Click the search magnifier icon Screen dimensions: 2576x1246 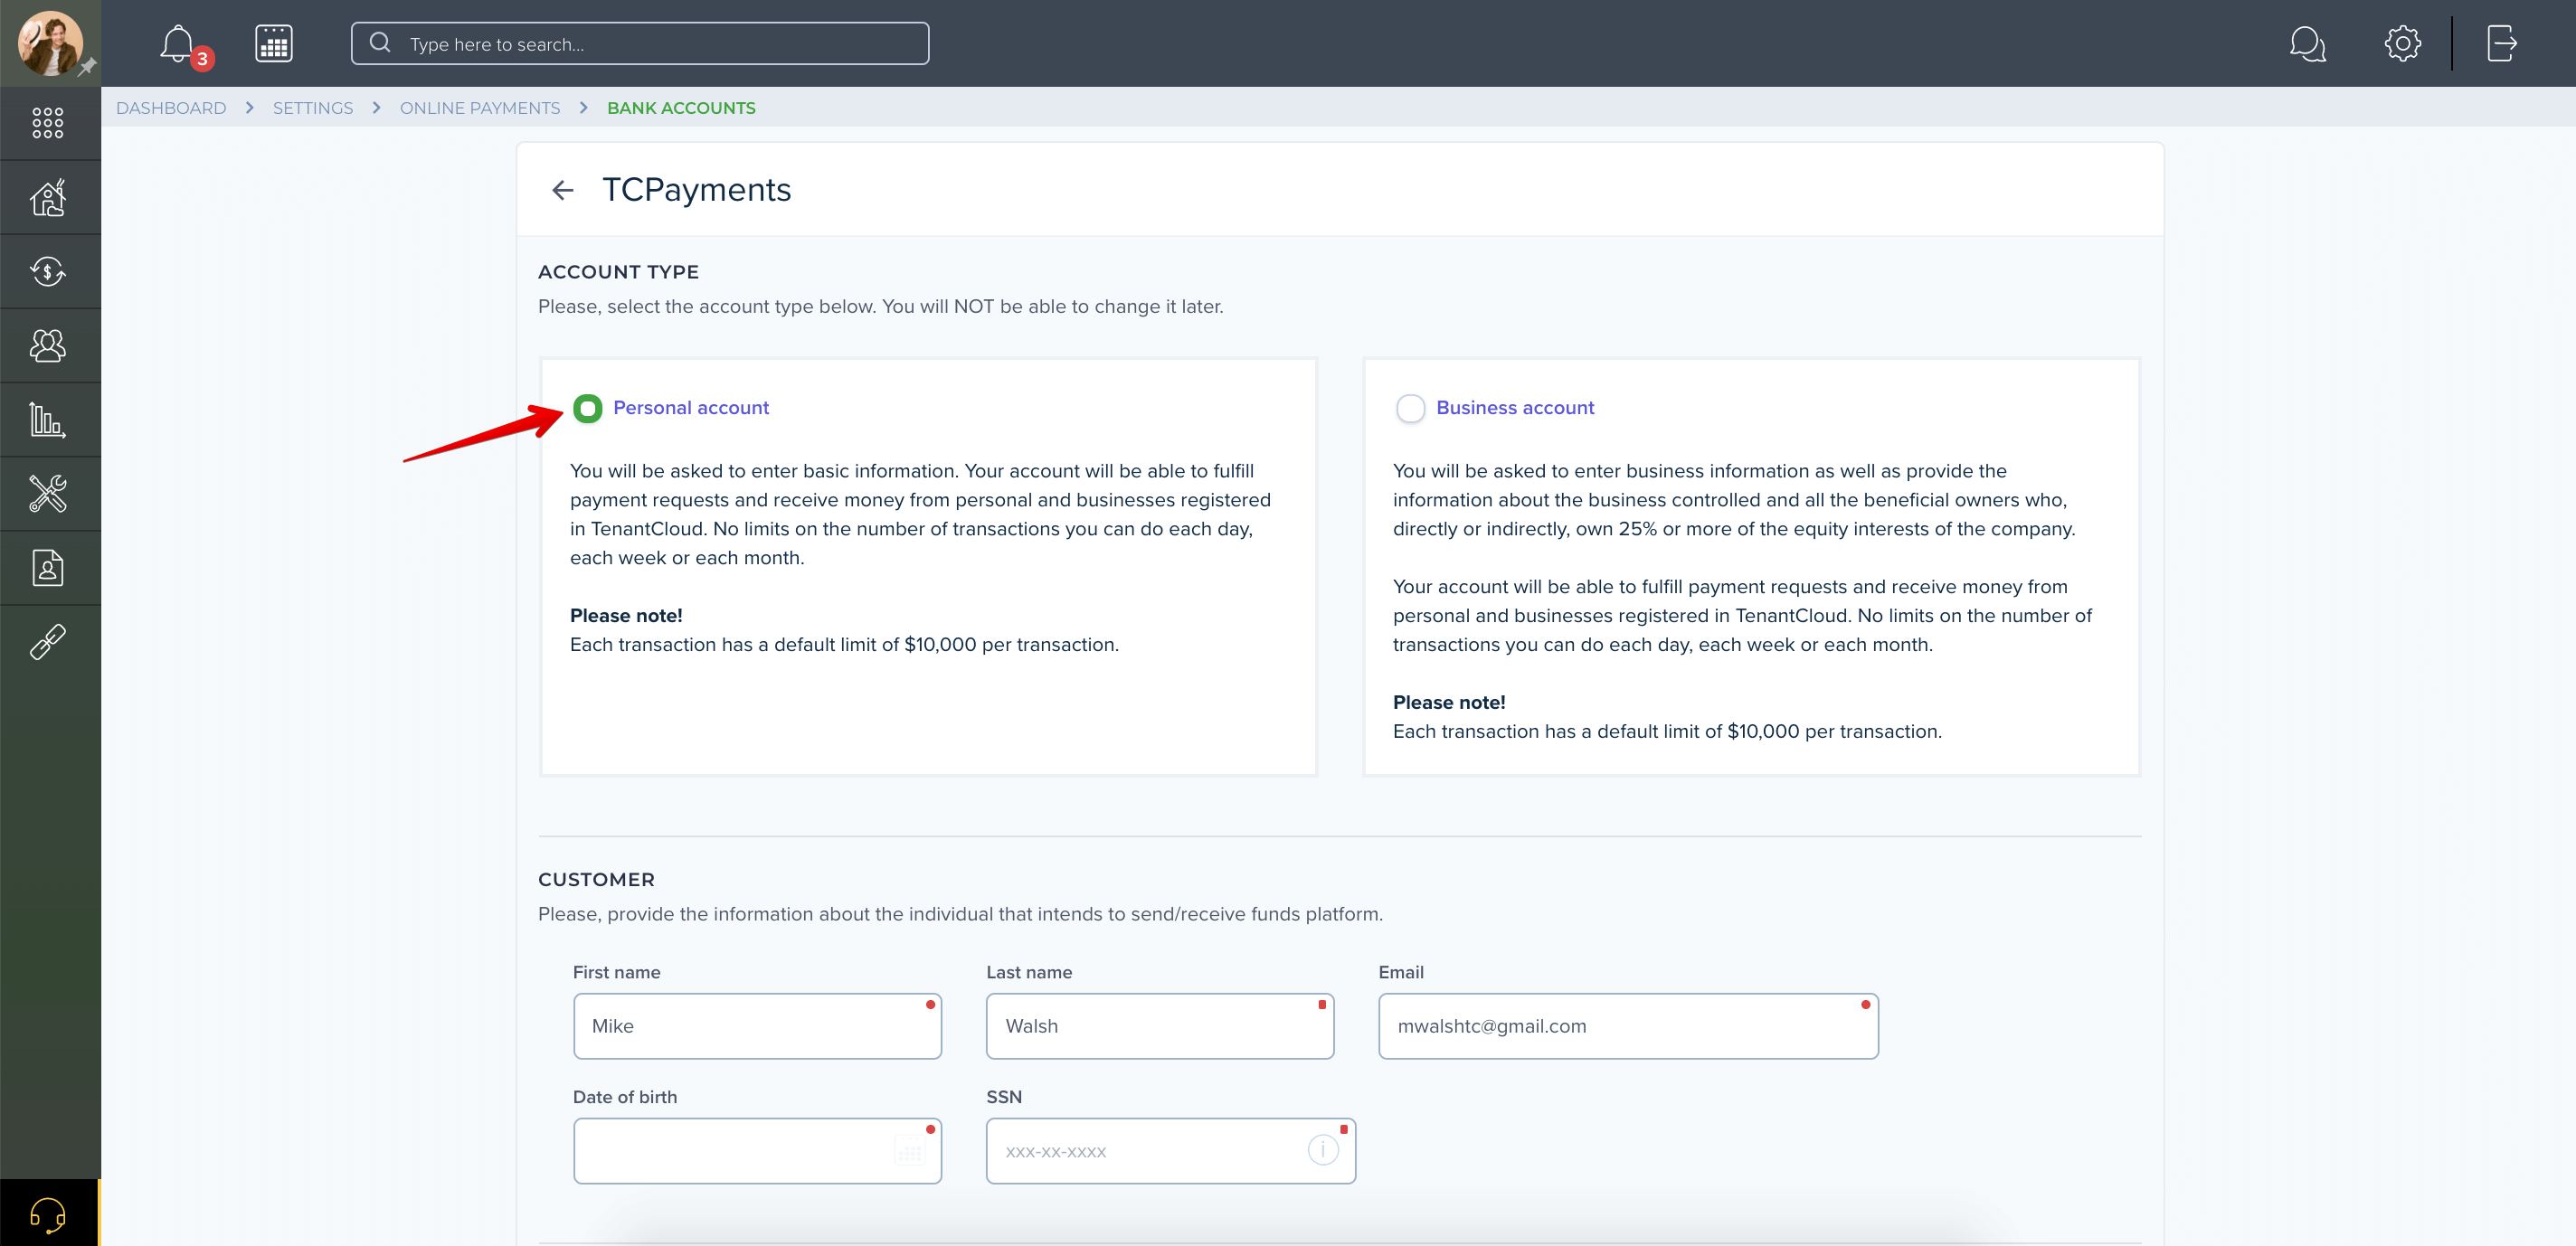pos(380,43)
